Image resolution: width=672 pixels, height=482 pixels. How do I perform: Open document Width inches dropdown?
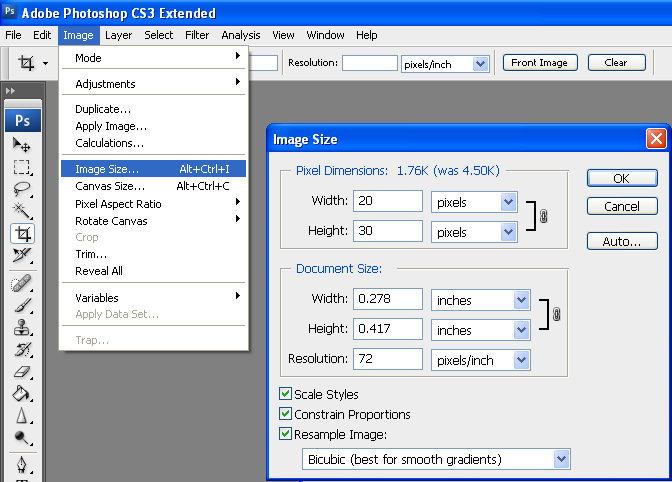521,300
